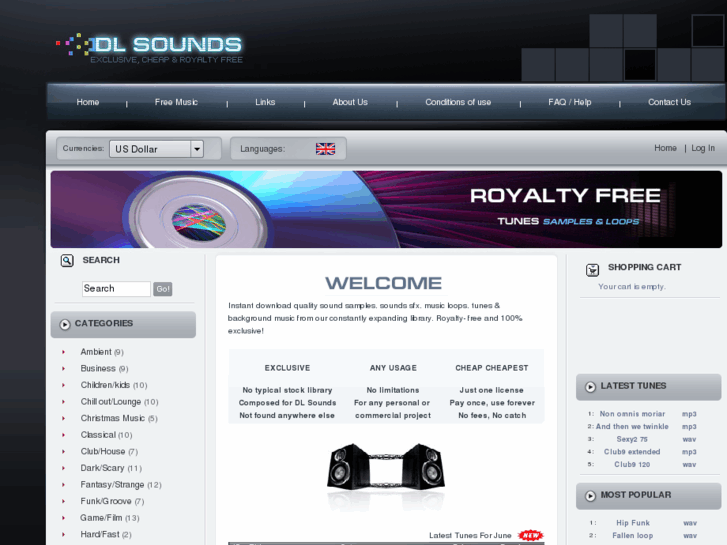Open the Non omnis moriar tune
The image size is (727, 545).
[632, 414]
